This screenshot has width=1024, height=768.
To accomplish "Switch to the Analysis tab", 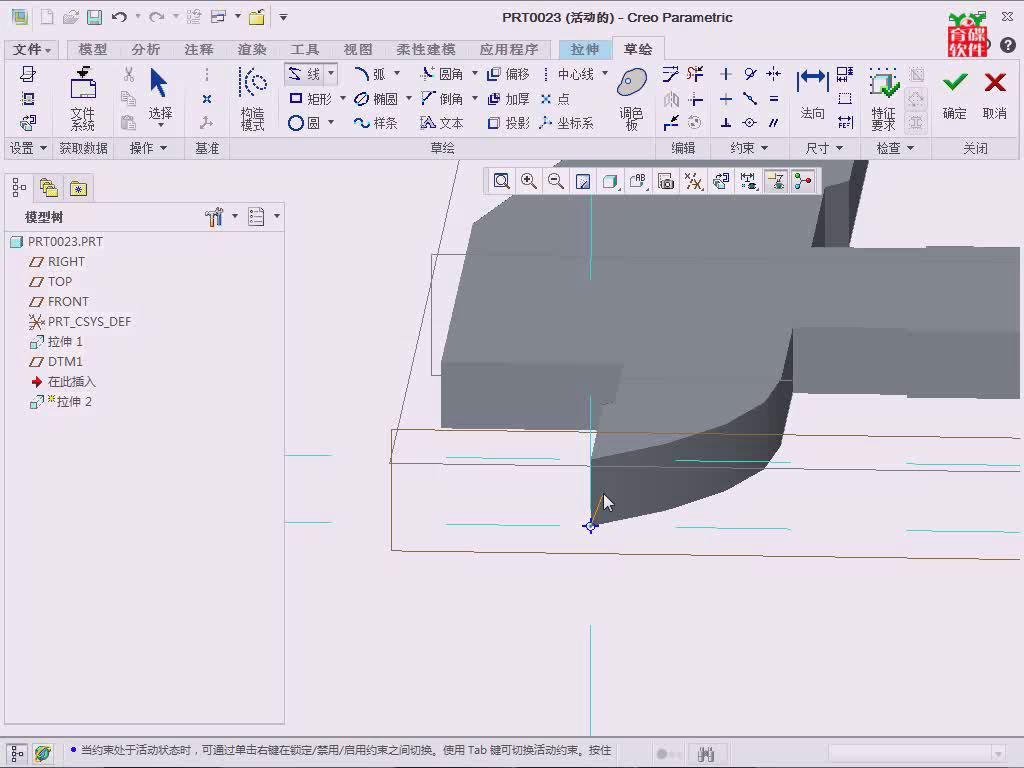I will click(145, 50).
